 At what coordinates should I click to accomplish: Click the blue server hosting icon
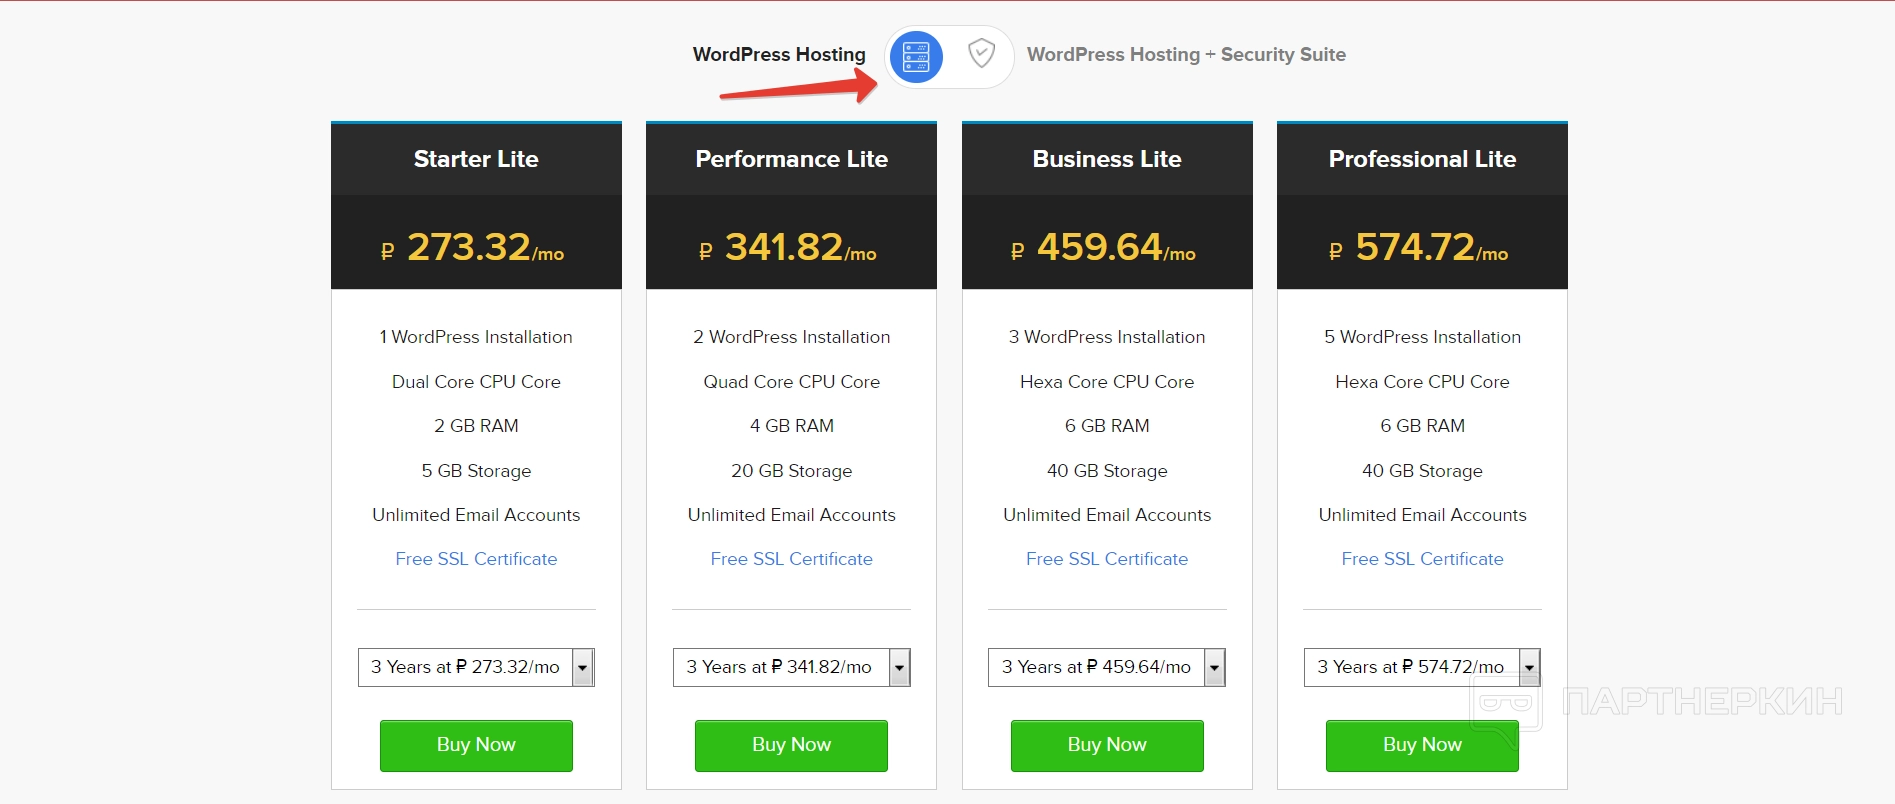click(x=916, y=56)
